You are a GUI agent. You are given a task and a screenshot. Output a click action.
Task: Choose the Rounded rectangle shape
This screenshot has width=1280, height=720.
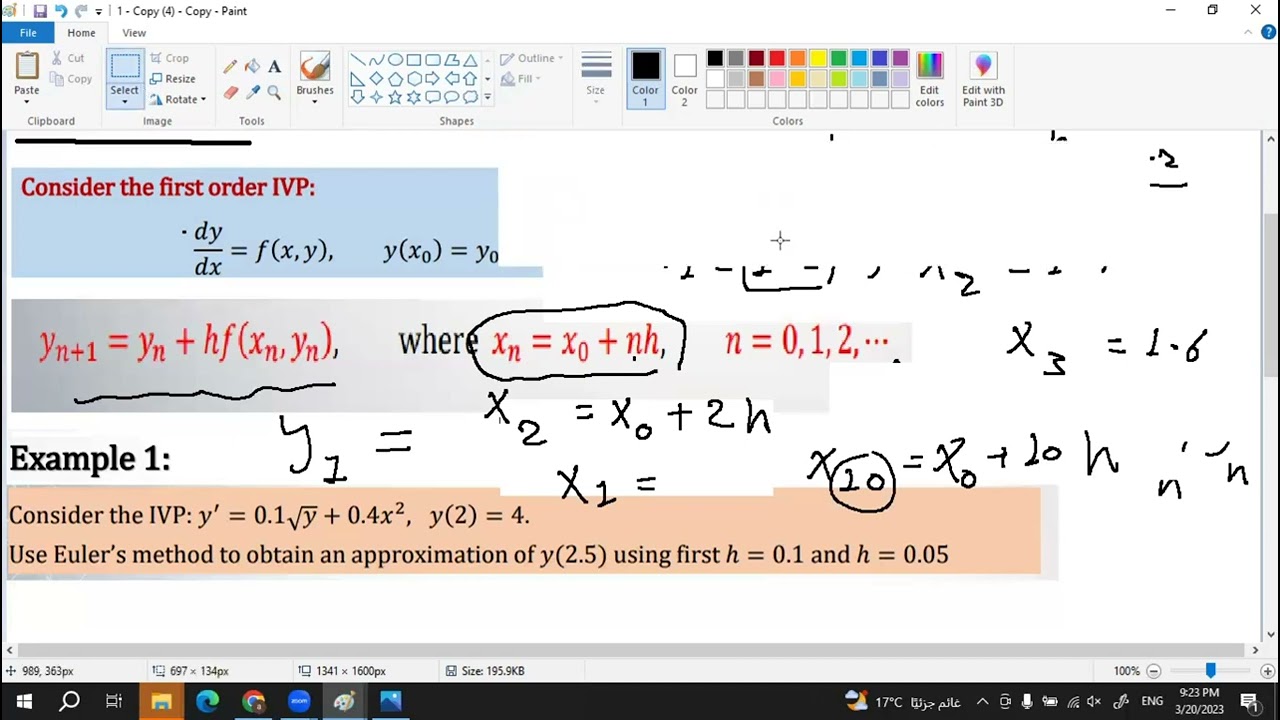[x=432, y=60]
